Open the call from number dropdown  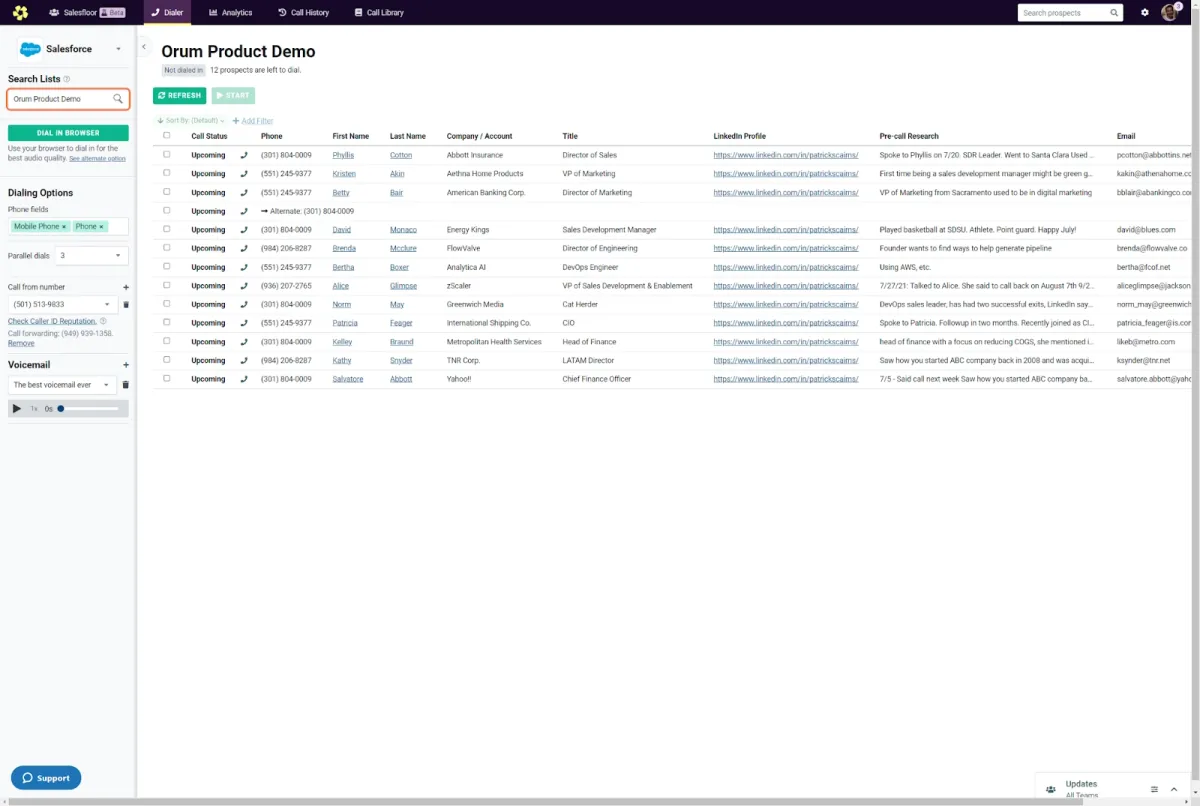coord(63,304)
